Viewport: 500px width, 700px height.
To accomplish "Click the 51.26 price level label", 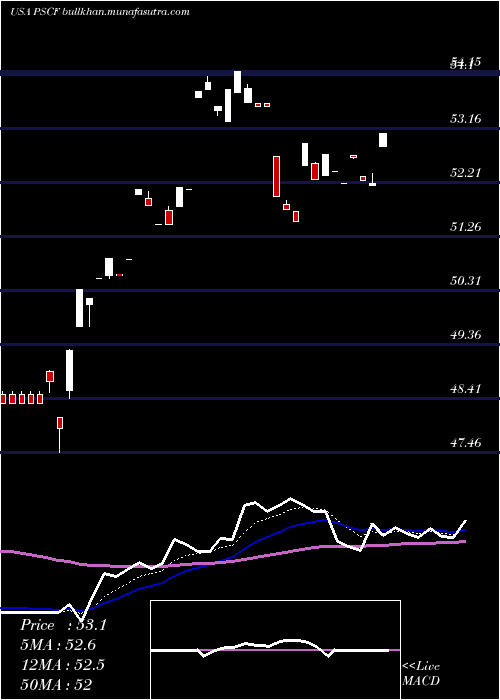I will pyautogui.click(x=465, y=227).
